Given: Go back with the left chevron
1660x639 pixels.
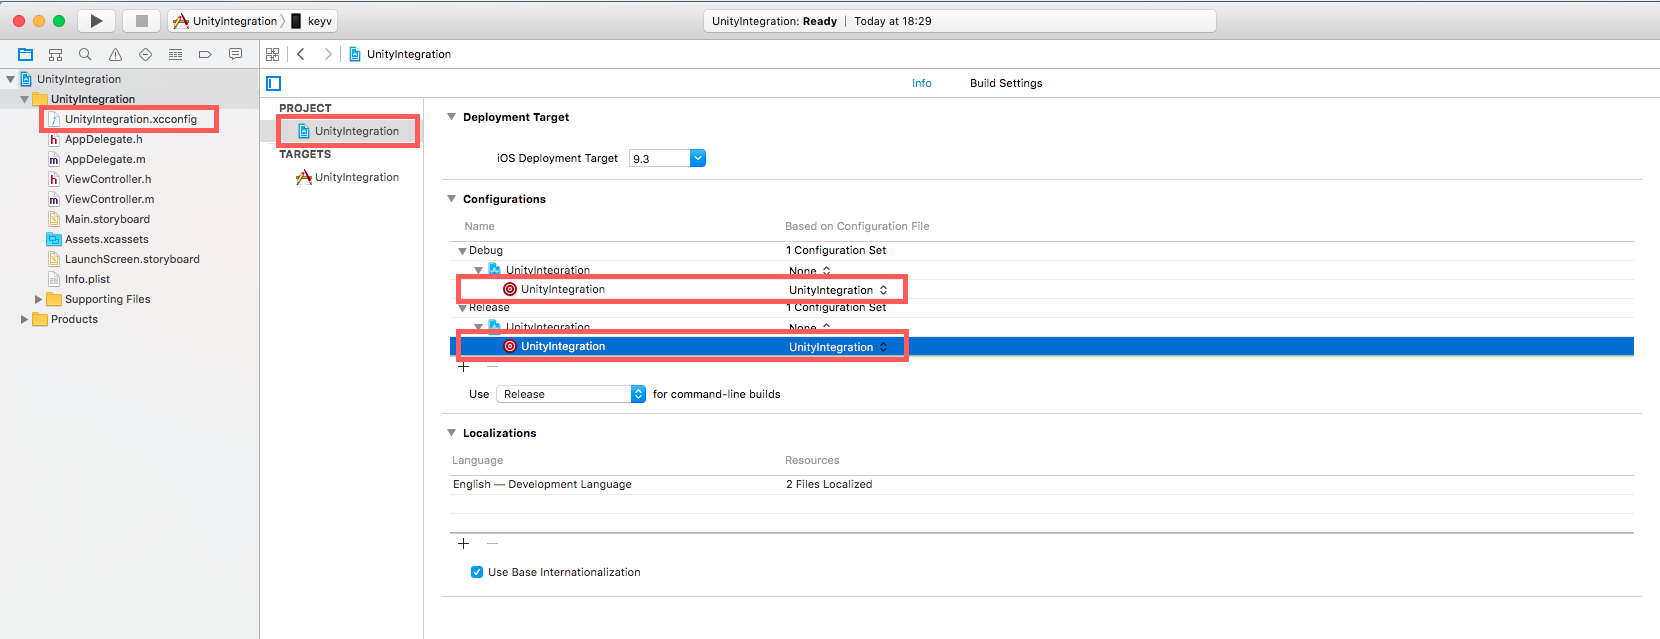Looking at the screenshot, I should [x=301, y=54].
